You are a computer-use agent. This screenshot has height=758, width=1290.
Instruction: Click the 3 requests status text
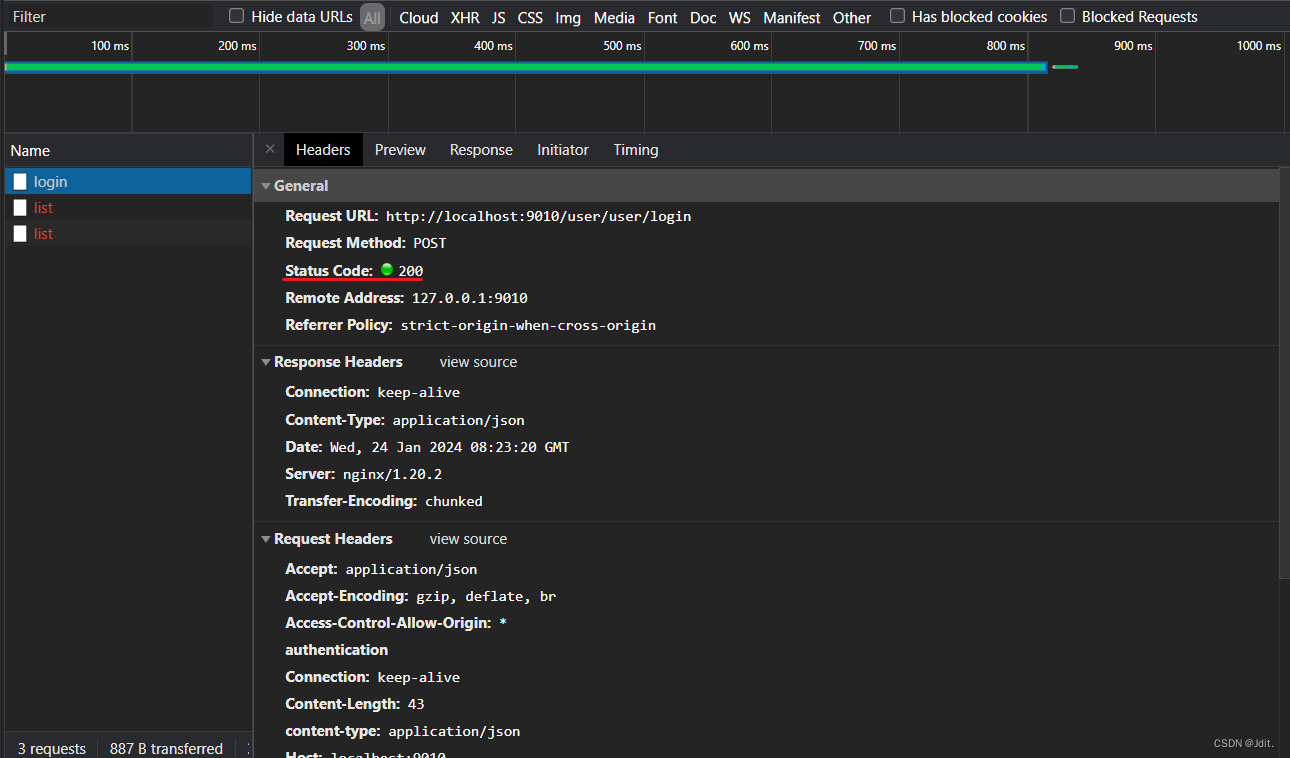tap(52, 749)
